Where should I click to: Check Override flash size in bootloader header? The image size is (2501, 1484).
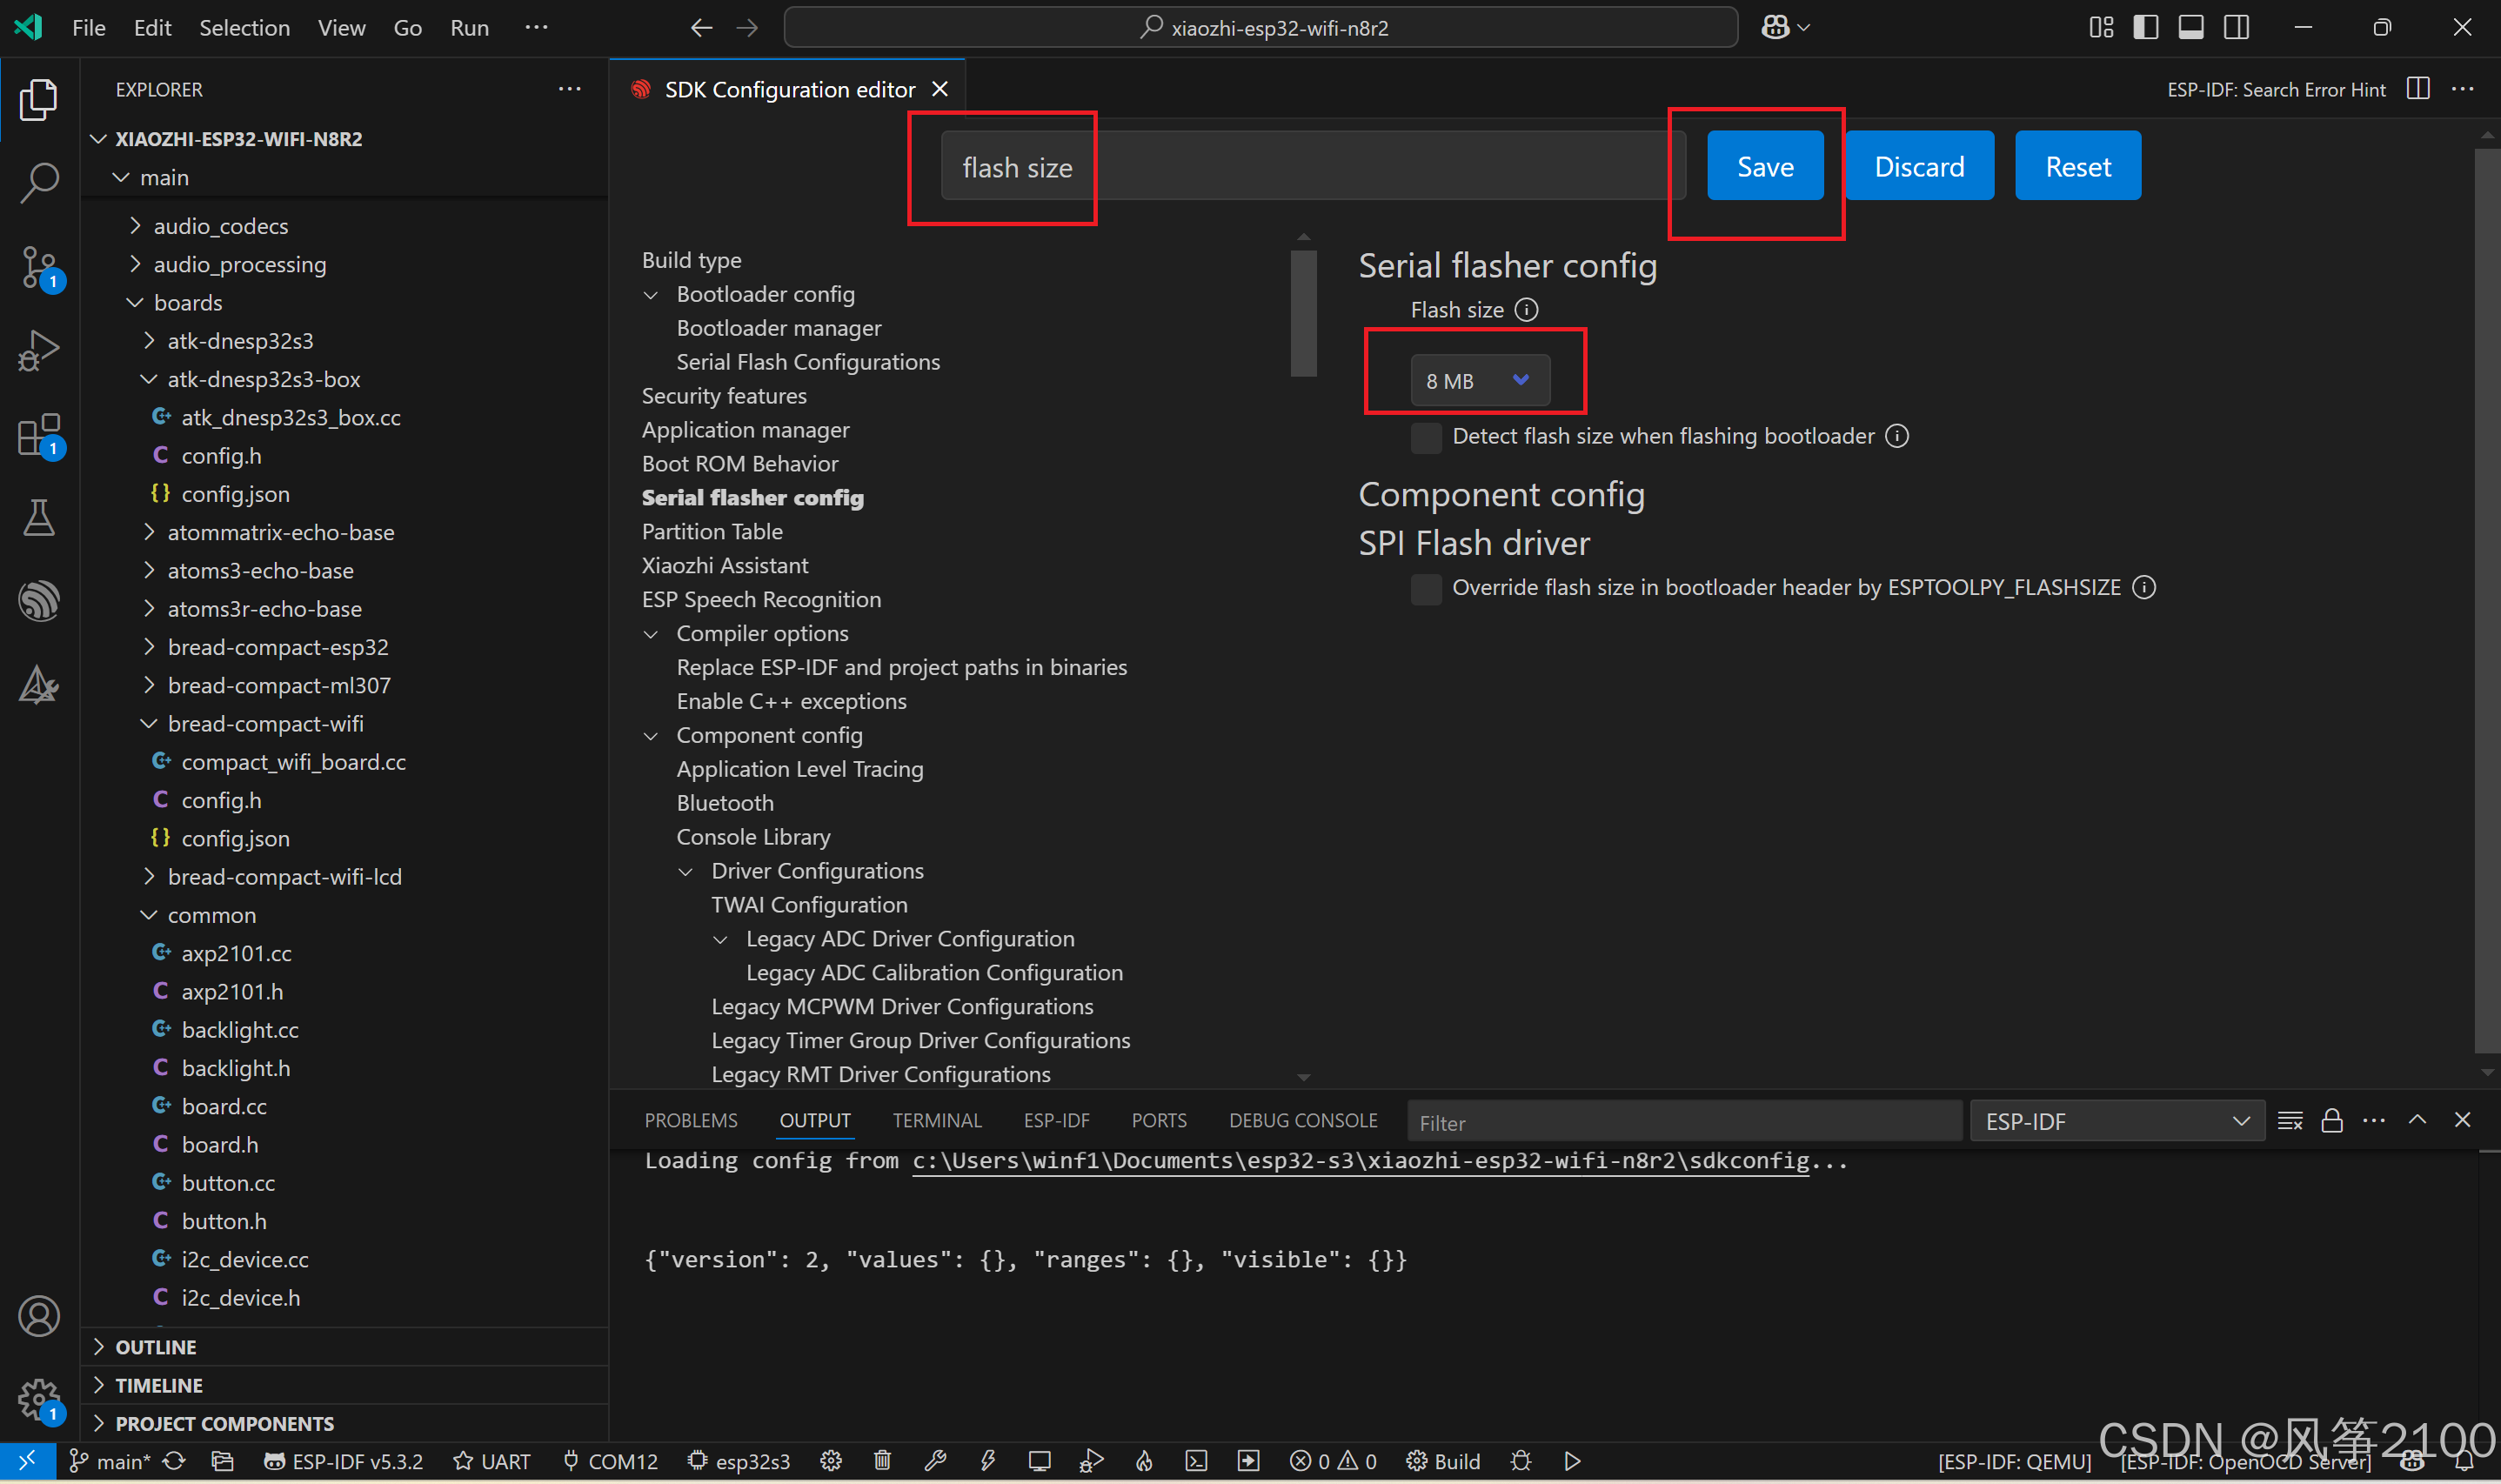(x=1426, y=588)
